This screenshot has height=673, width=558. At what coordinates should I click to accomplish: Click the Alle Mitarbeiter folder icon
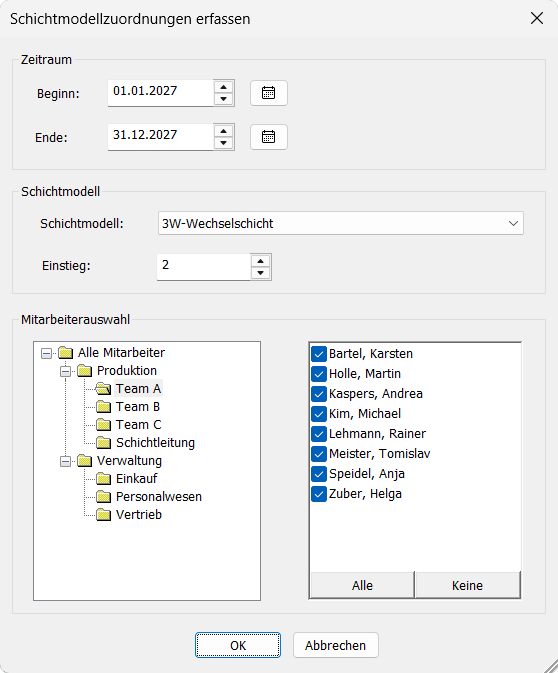click(x=66, y=353)
